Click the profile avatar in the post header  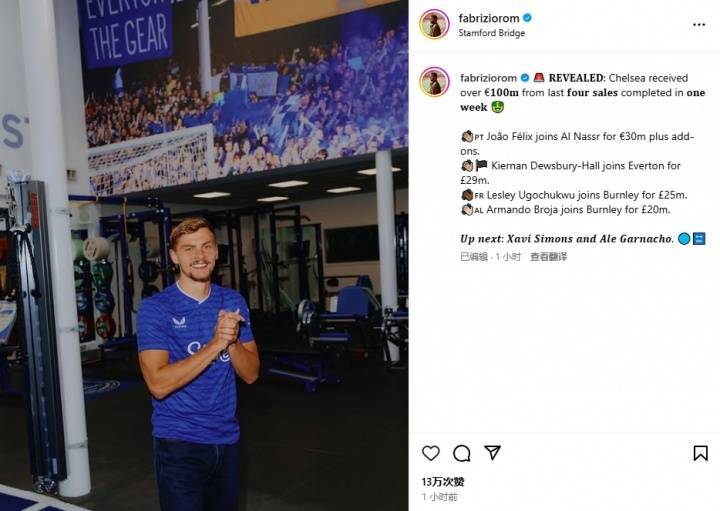(434, 24)
